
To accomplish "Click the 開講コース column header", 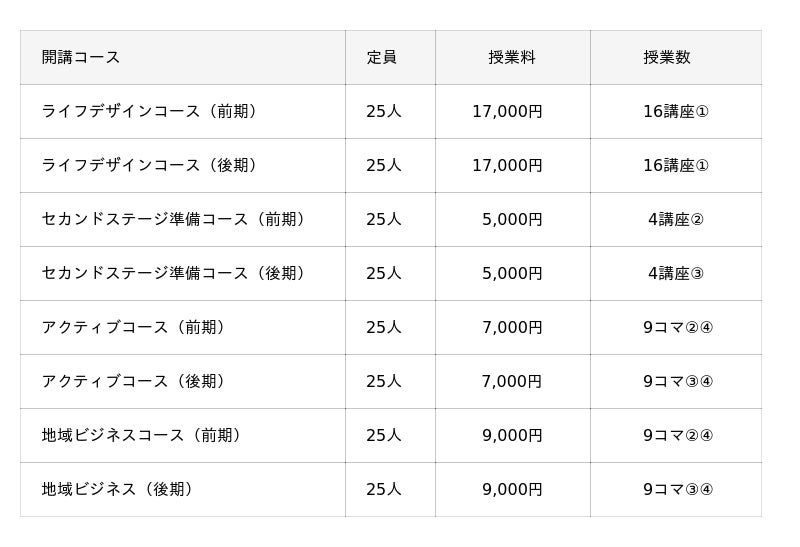I will [x=81, y=58].
